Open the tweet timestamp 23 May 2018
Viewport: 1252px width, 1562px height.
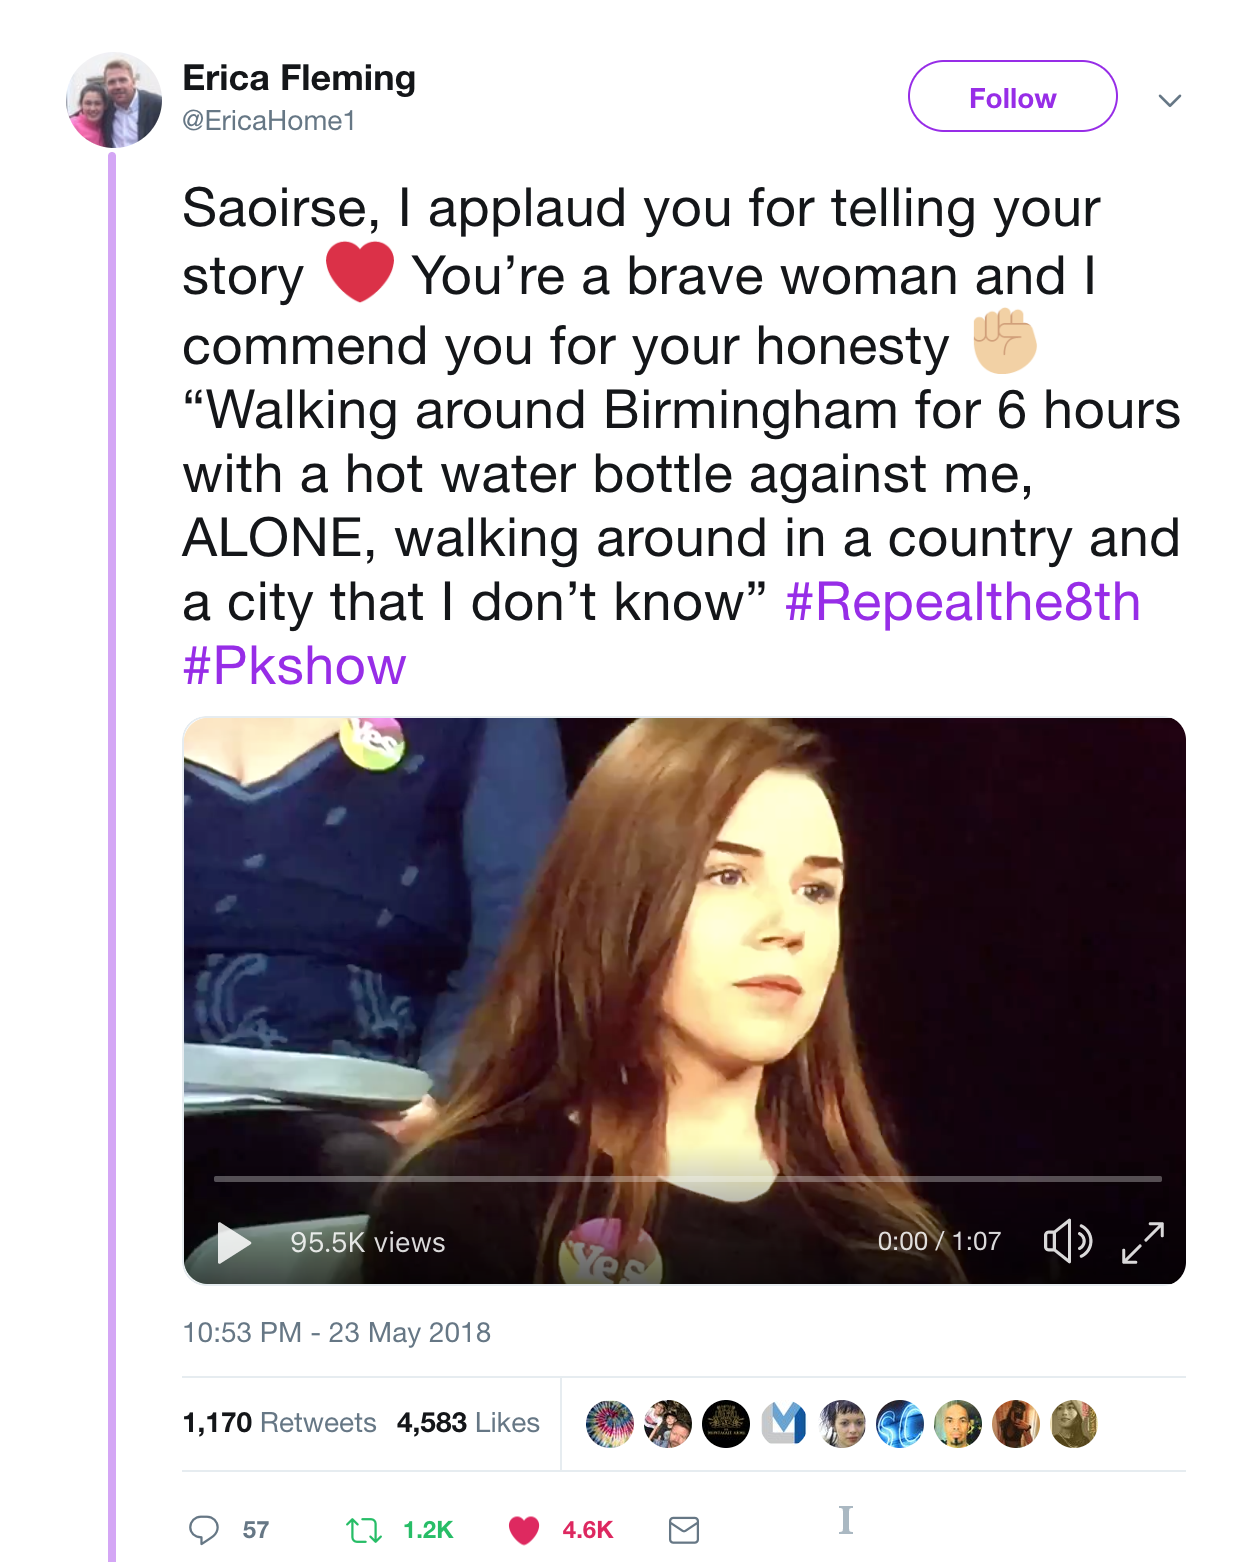pyautogui.click(x=336, y=1332)
